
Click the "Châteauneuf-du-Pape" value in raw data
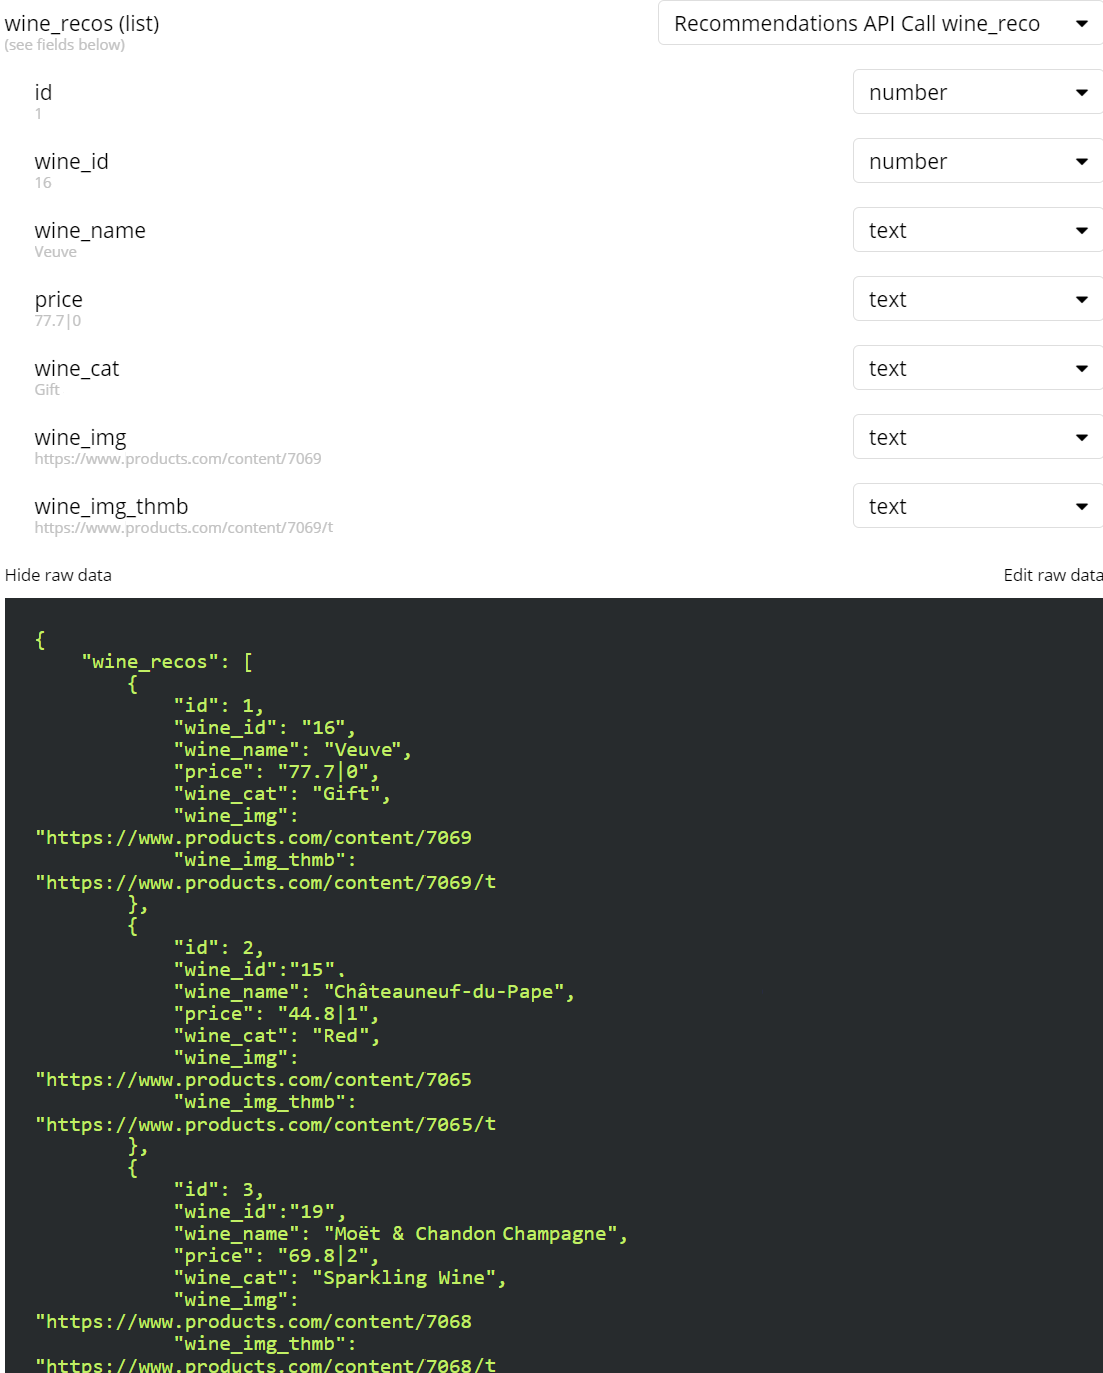(444, 992)
